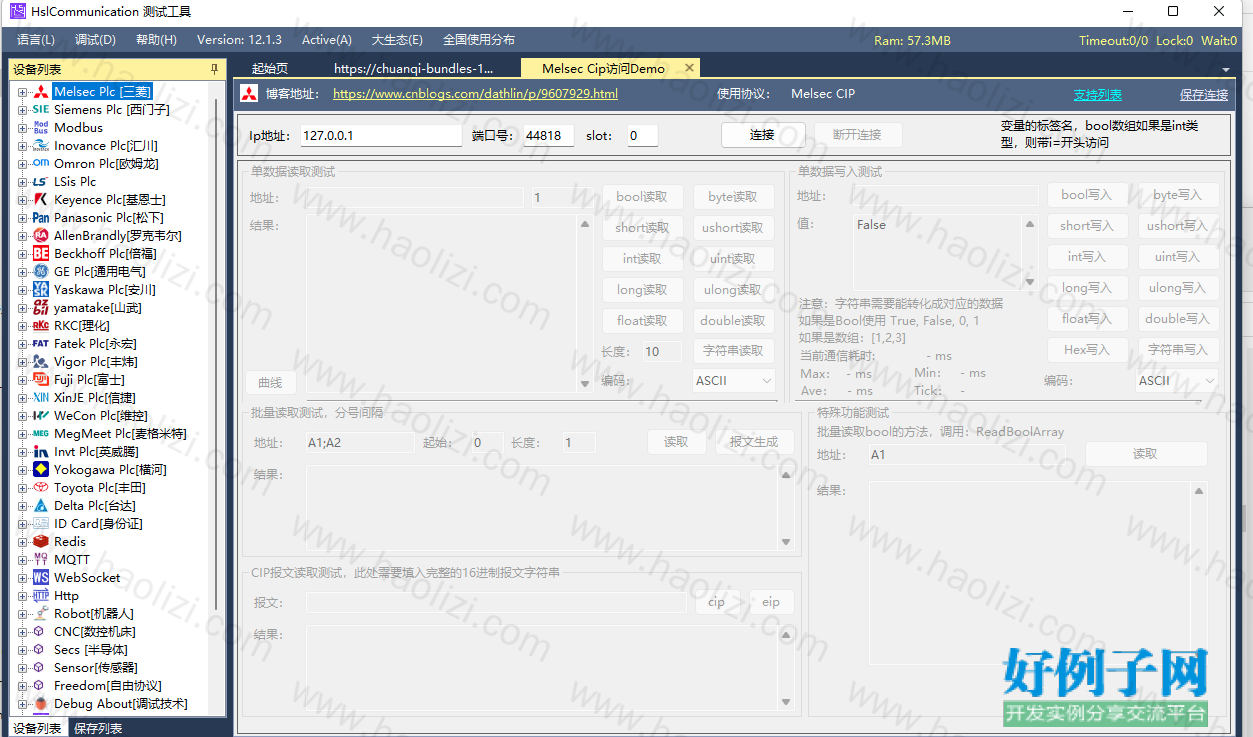Expand the Siemens Plc tree node
Image resolution: width=1253 pixels, height=737 pixels.
22,110
